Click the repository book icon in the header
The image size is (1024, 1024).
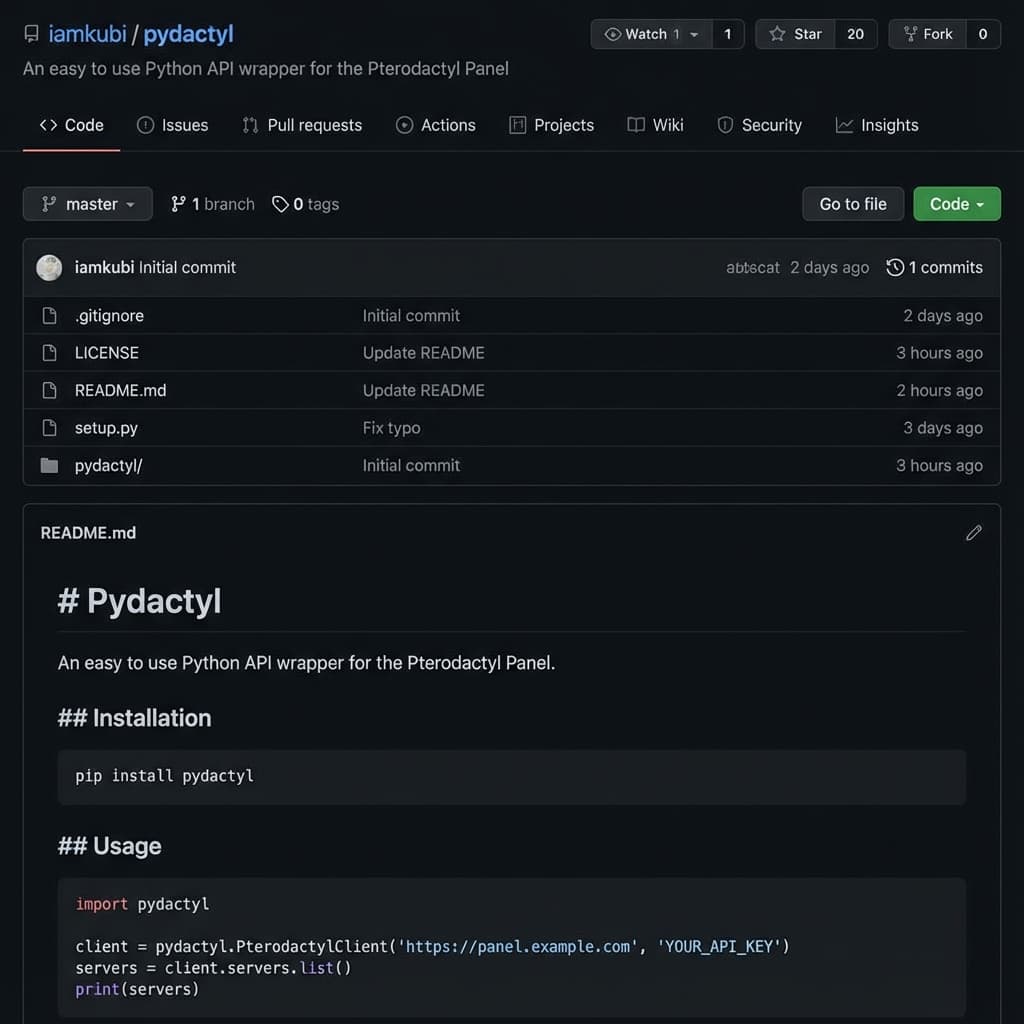[x=30, y=33]
